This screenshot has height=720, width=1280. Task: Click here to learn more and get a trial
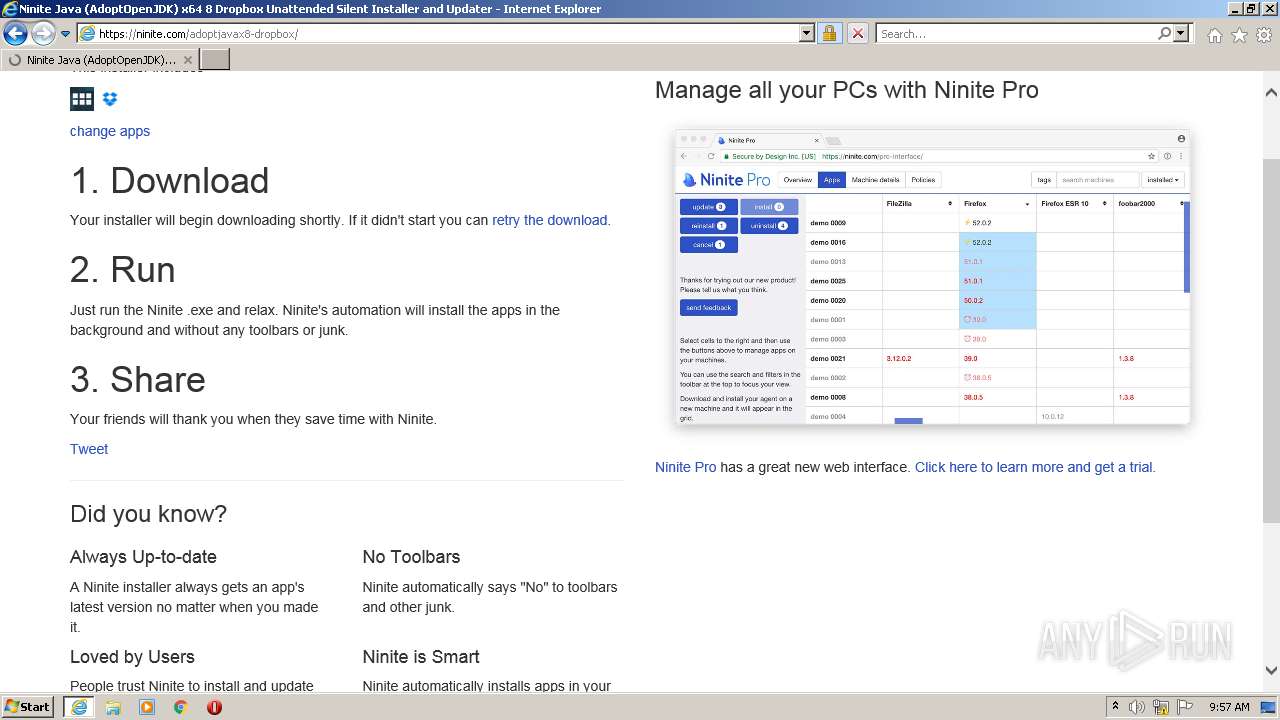[1035, 467]
